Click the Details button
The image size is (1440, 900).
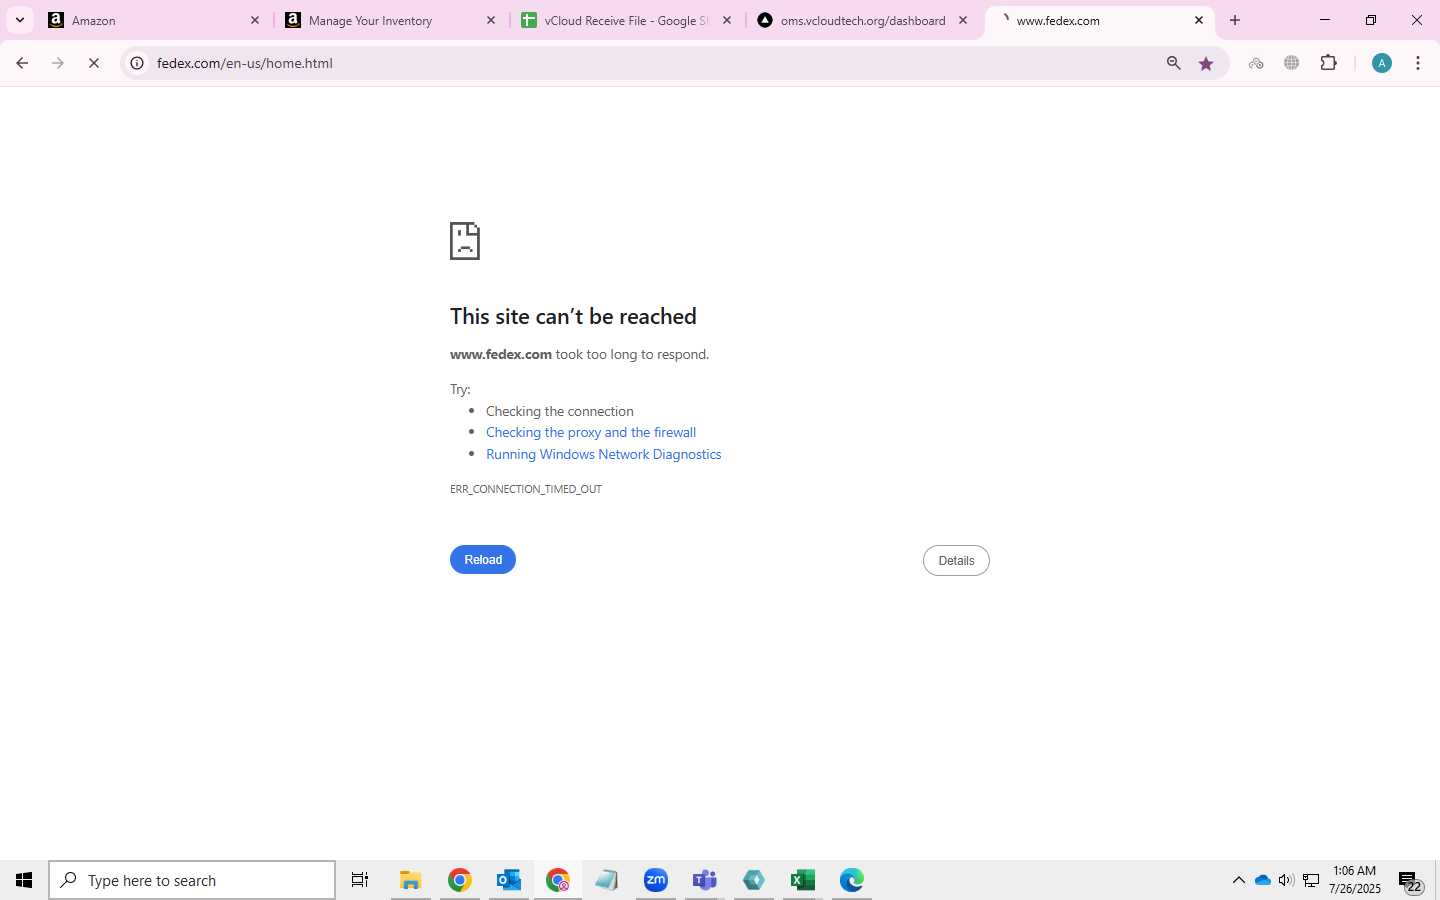click(956, 561)
